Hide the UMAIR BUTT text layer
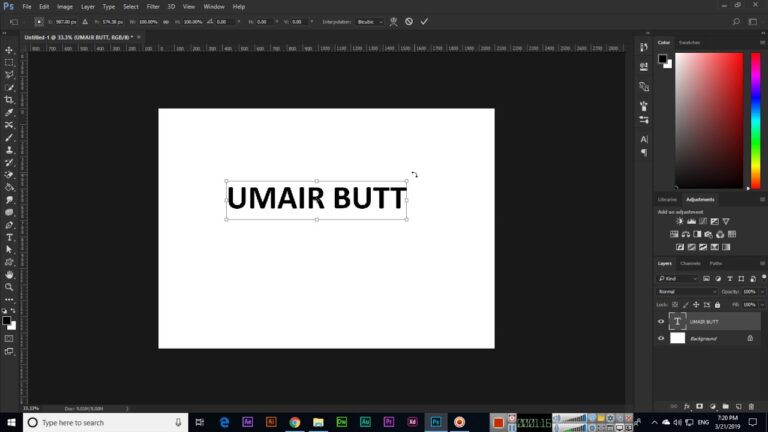Screen dimensions: 768x432 (x=661, y=322)
